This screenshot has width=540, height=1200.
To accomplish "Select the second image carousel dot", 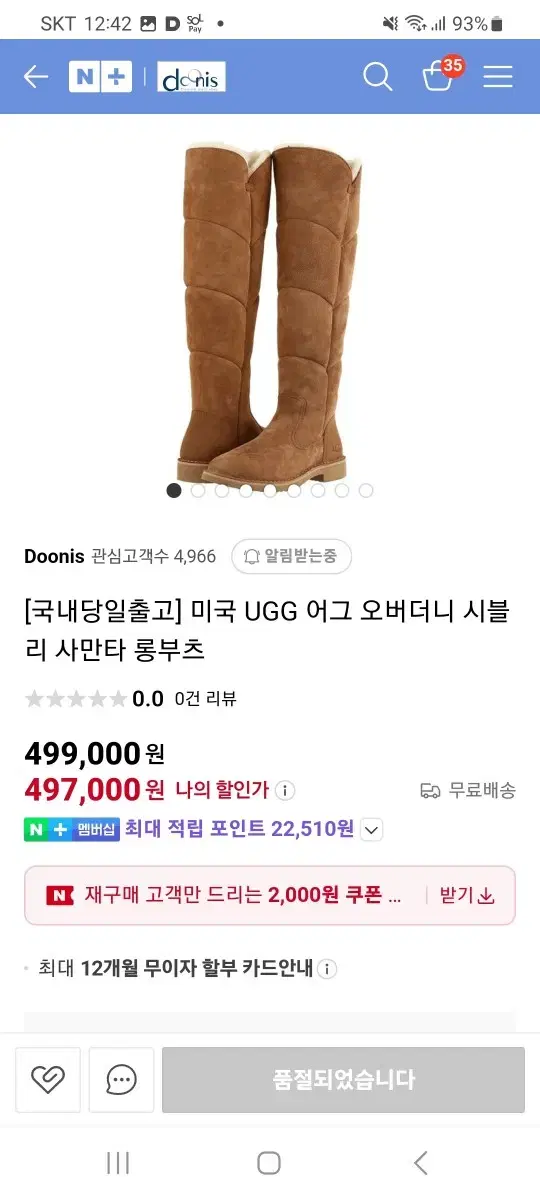I will [x=198, y=490].
